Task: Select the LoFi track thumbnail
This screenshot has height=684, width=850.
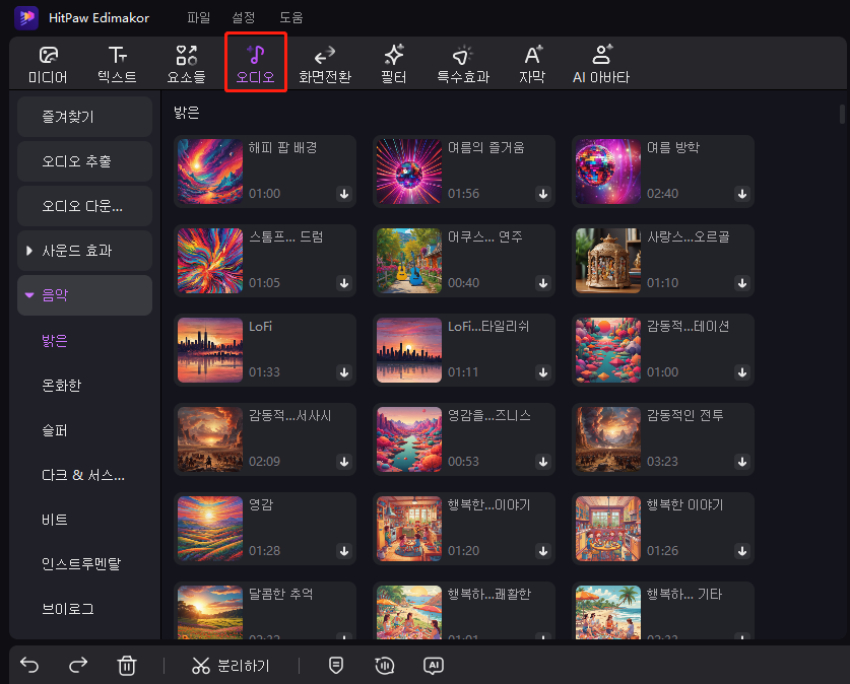Action: pyautogui.click(x=210, y=349)
